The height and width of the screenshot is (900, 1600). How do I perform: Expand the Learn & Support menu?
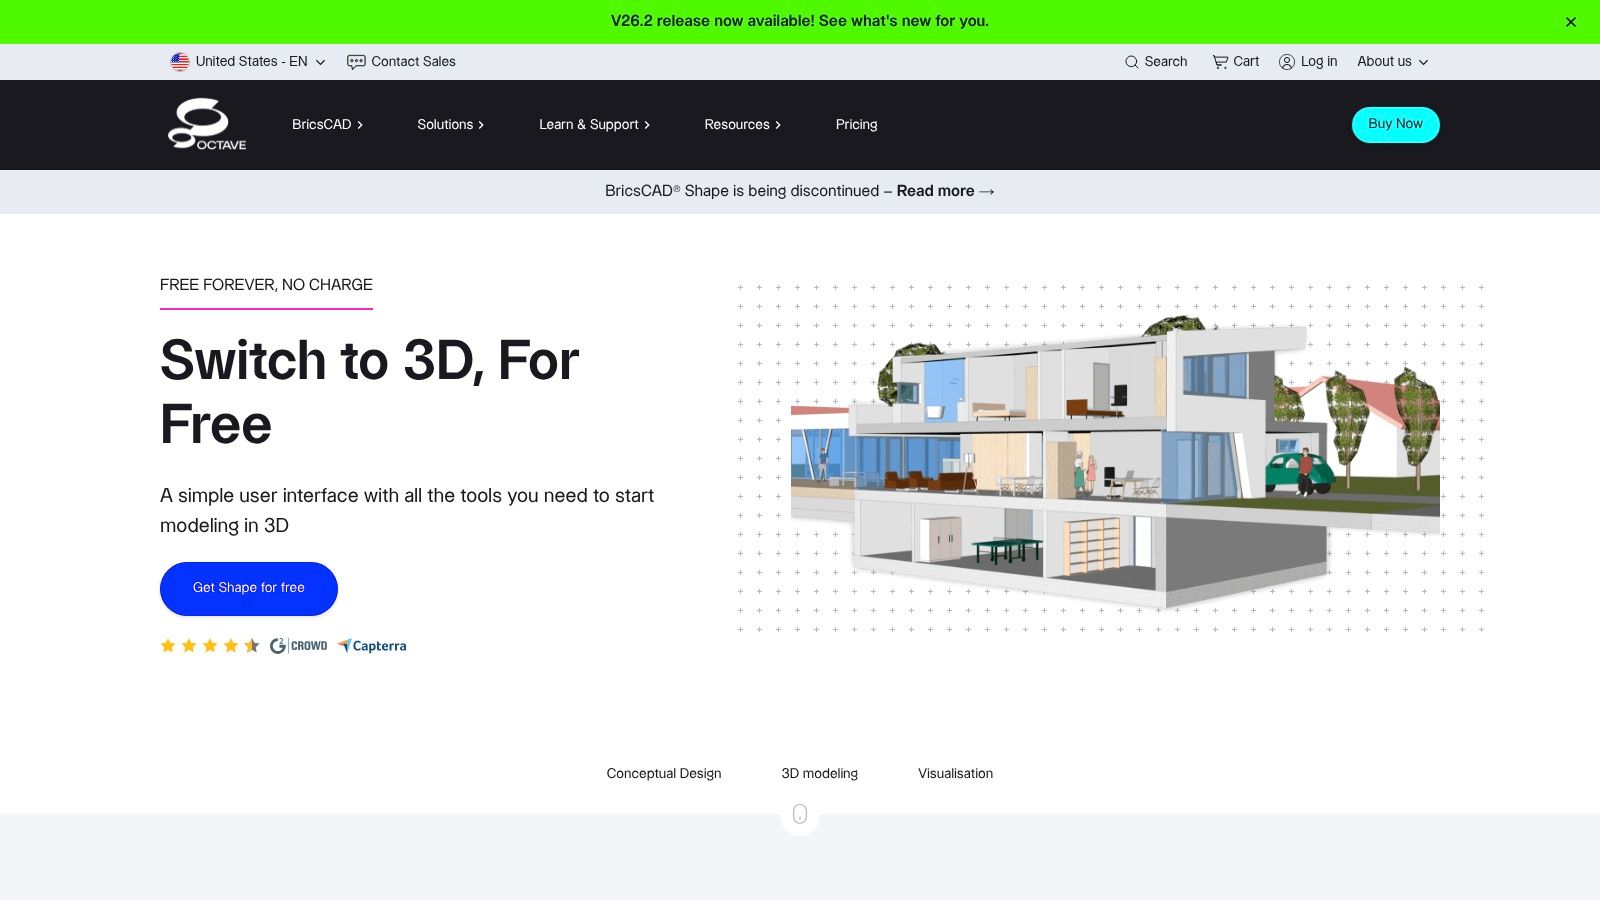594,125
